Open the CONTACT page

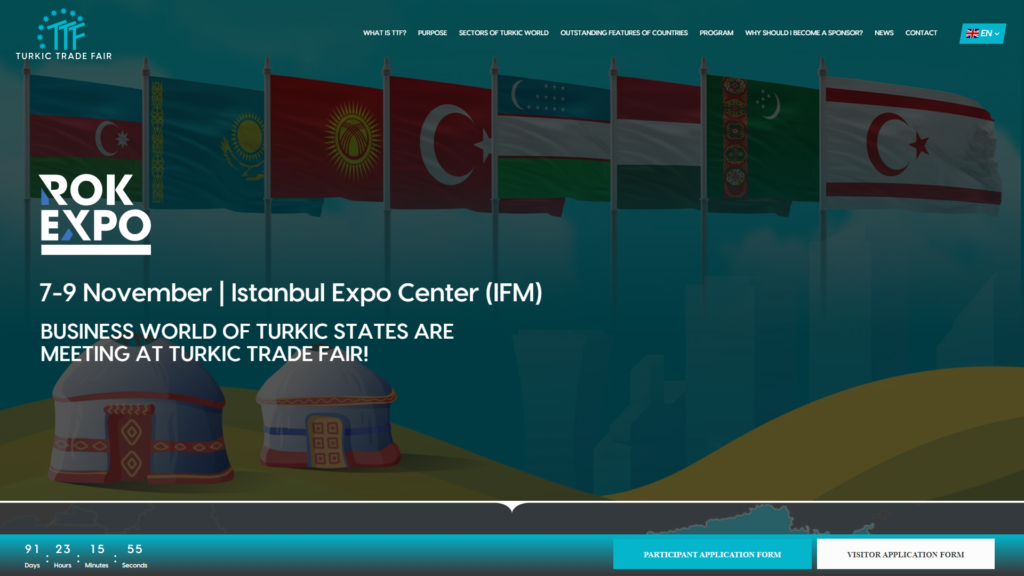coord(921,33)
